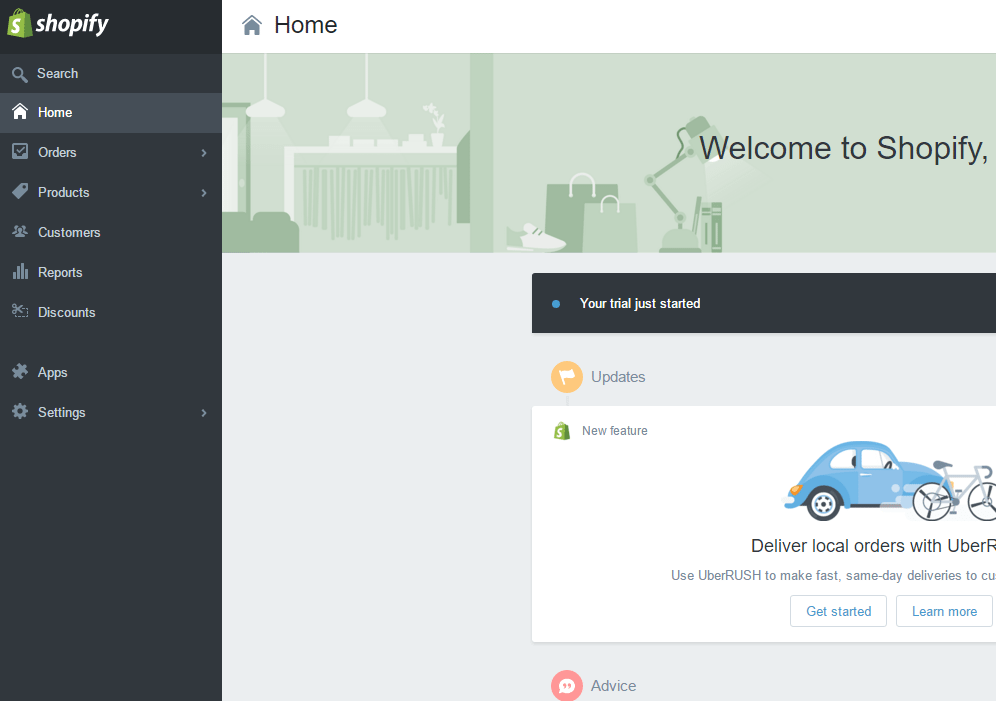The height and width of the screenshot is (701, 996).
Task: Click the 'Welcome to Shopify' banner heading
Action: tap(845, 149)
